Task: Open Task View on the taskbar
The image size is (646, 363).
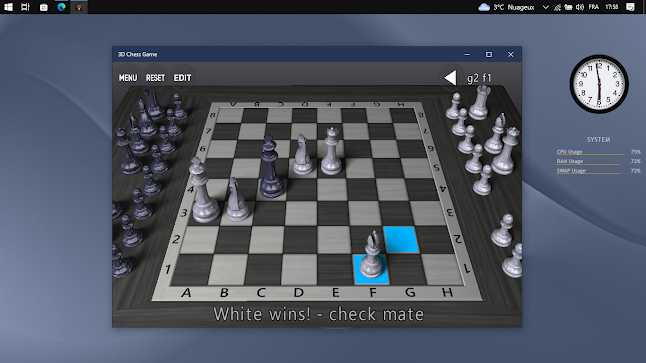Action: tap(26, 7)
